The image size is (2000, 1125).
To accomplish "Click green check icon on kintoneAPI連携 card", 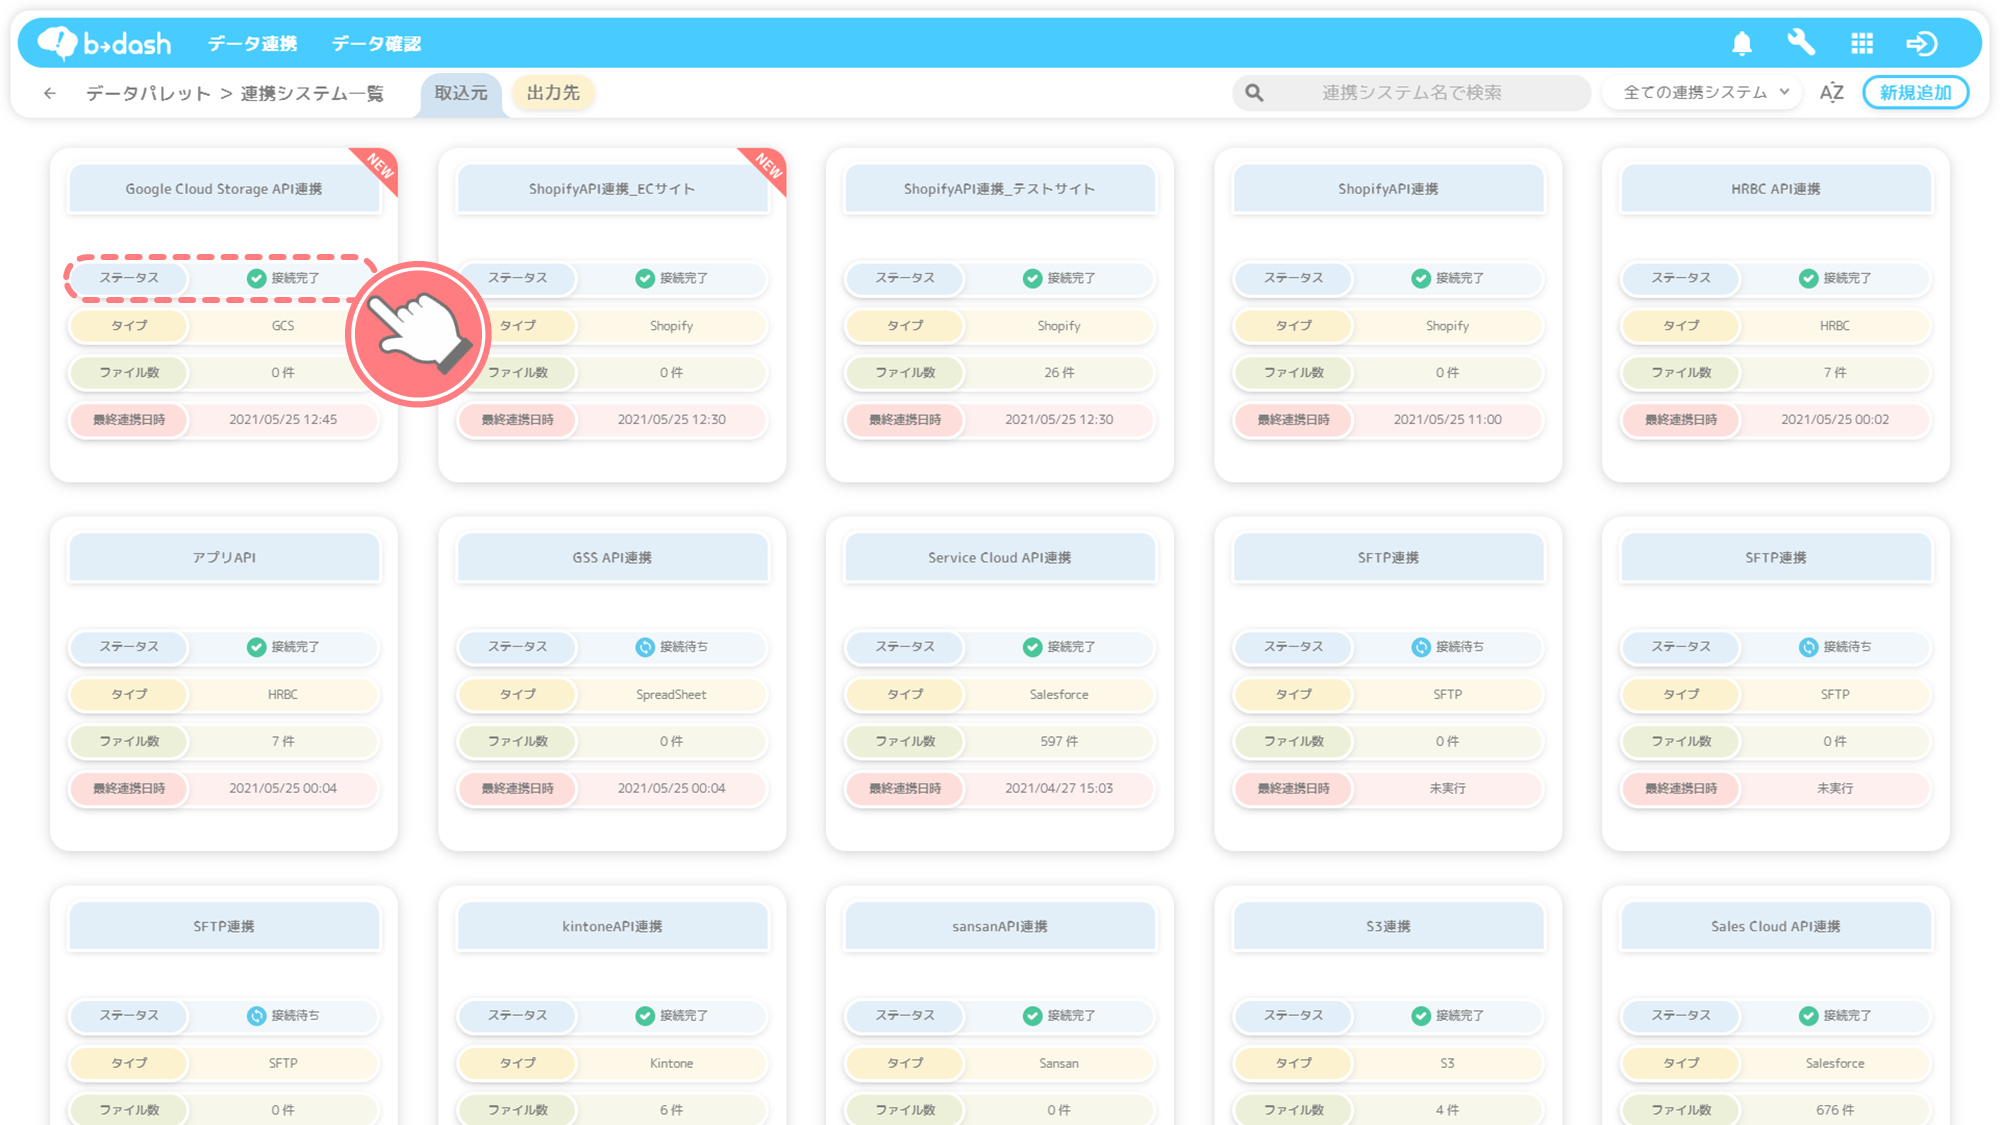I will (645, 1015).
